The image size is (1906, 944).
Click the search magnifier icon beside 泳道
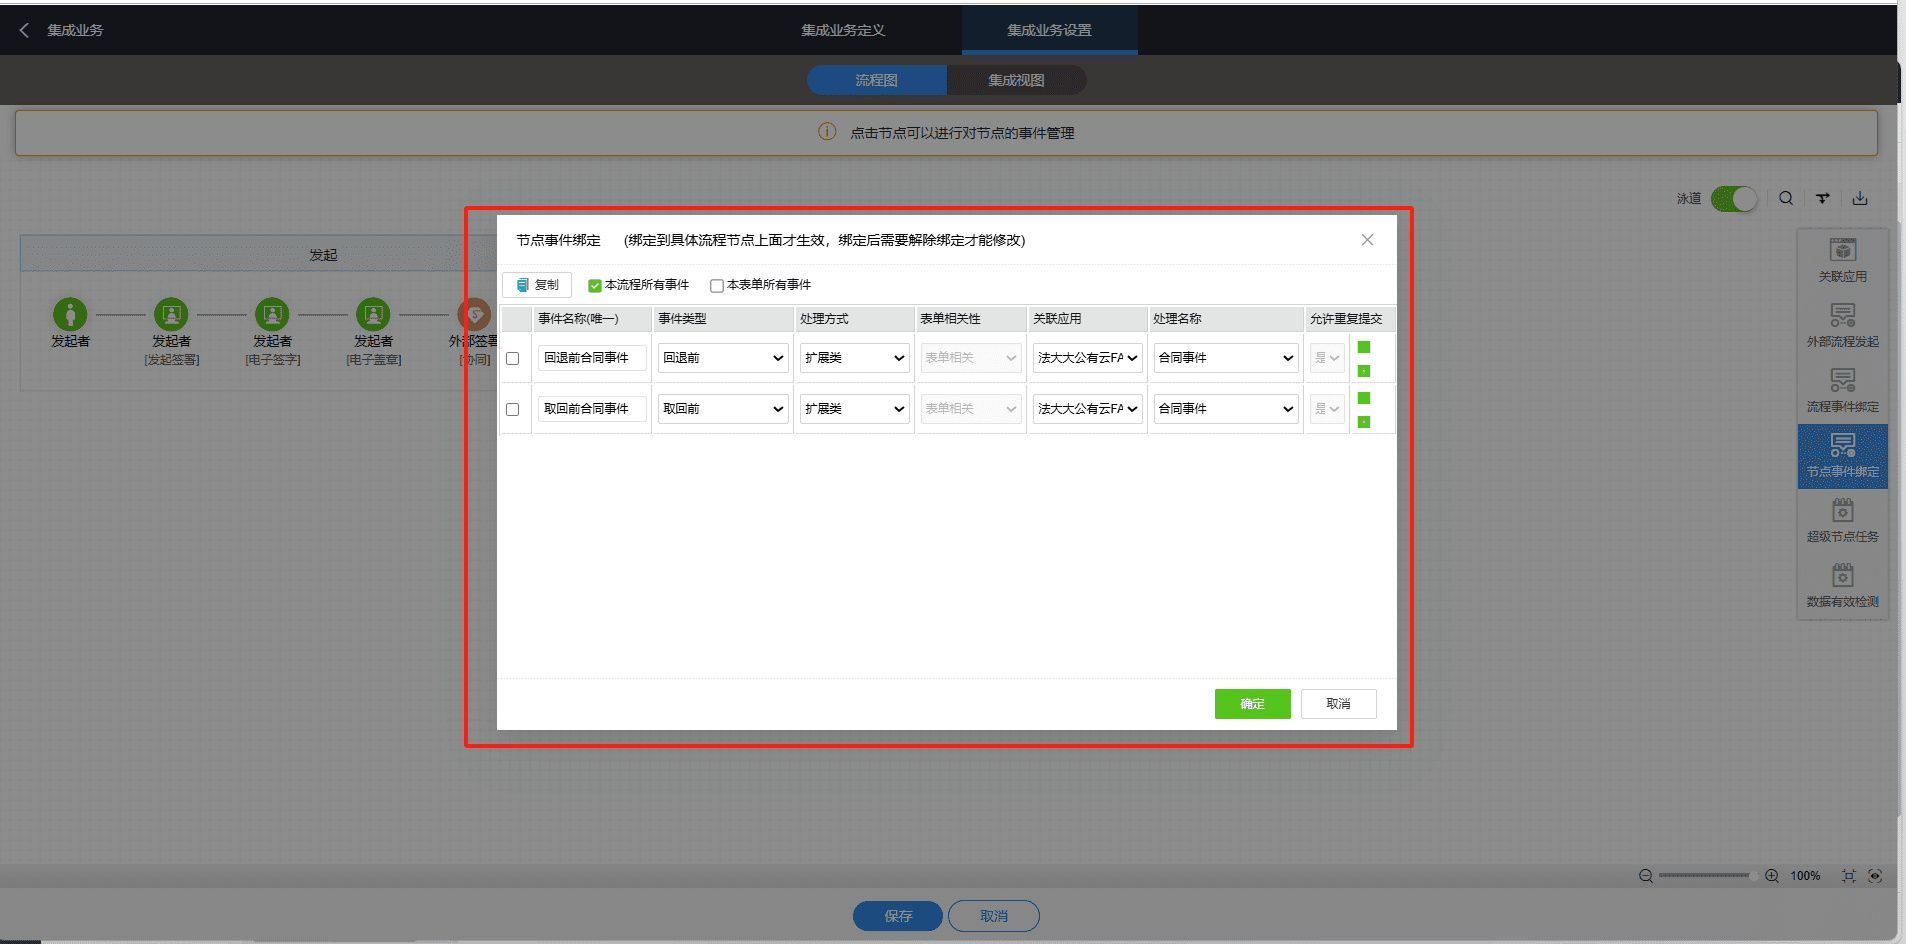pos(1785,198)
